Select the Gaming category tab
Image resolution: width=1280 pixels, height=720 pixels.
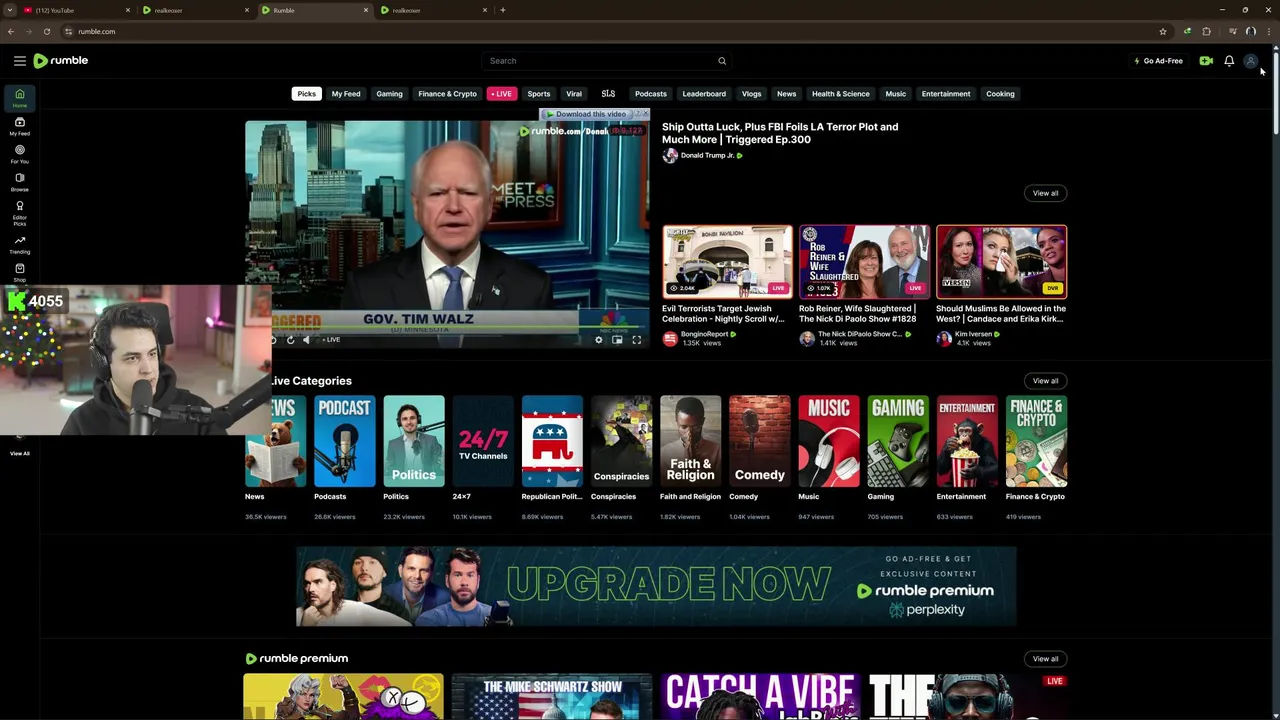coord(389,94)
